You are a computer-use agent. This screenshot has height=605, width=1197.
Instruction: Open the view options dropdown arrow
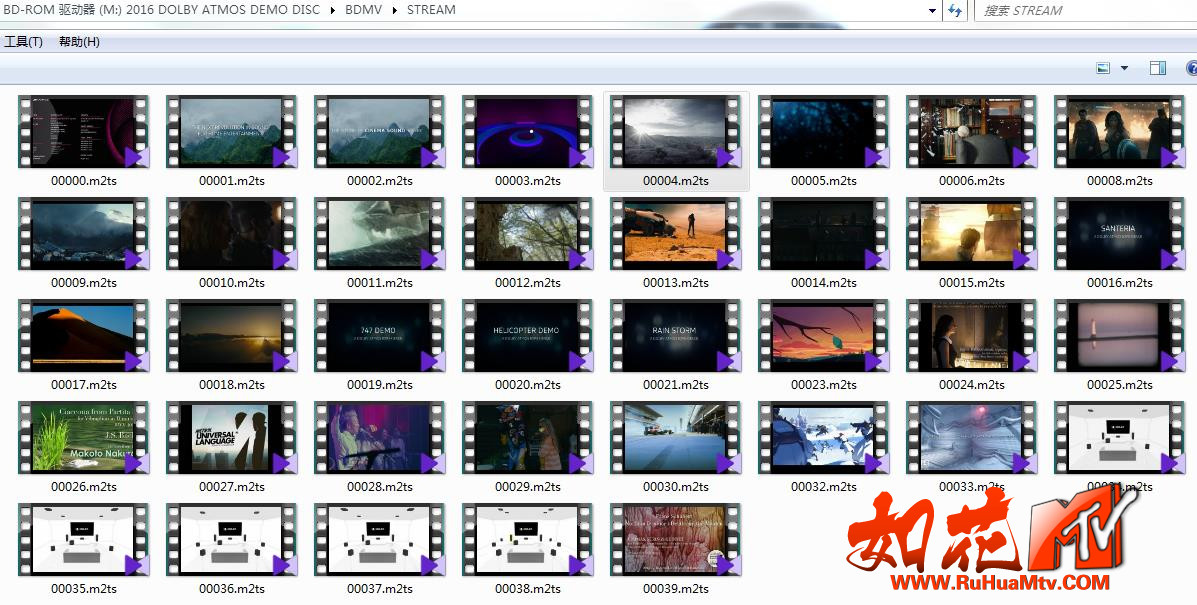[x=1124, y=68]
